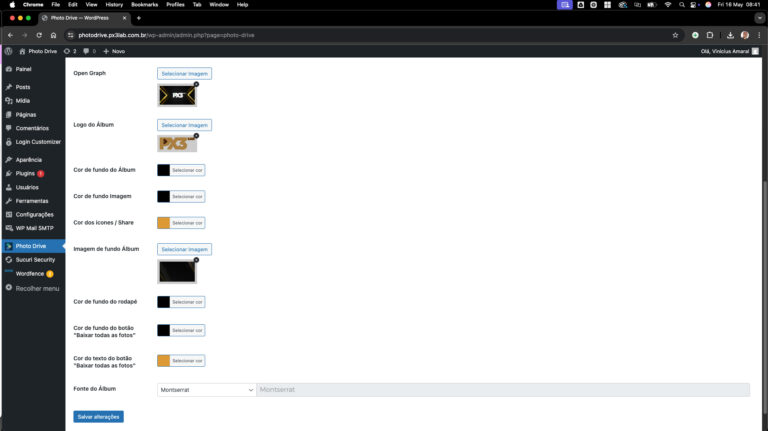Open macOS Spotlight search icon
This screenshot has width=768, height=431.
681,4
